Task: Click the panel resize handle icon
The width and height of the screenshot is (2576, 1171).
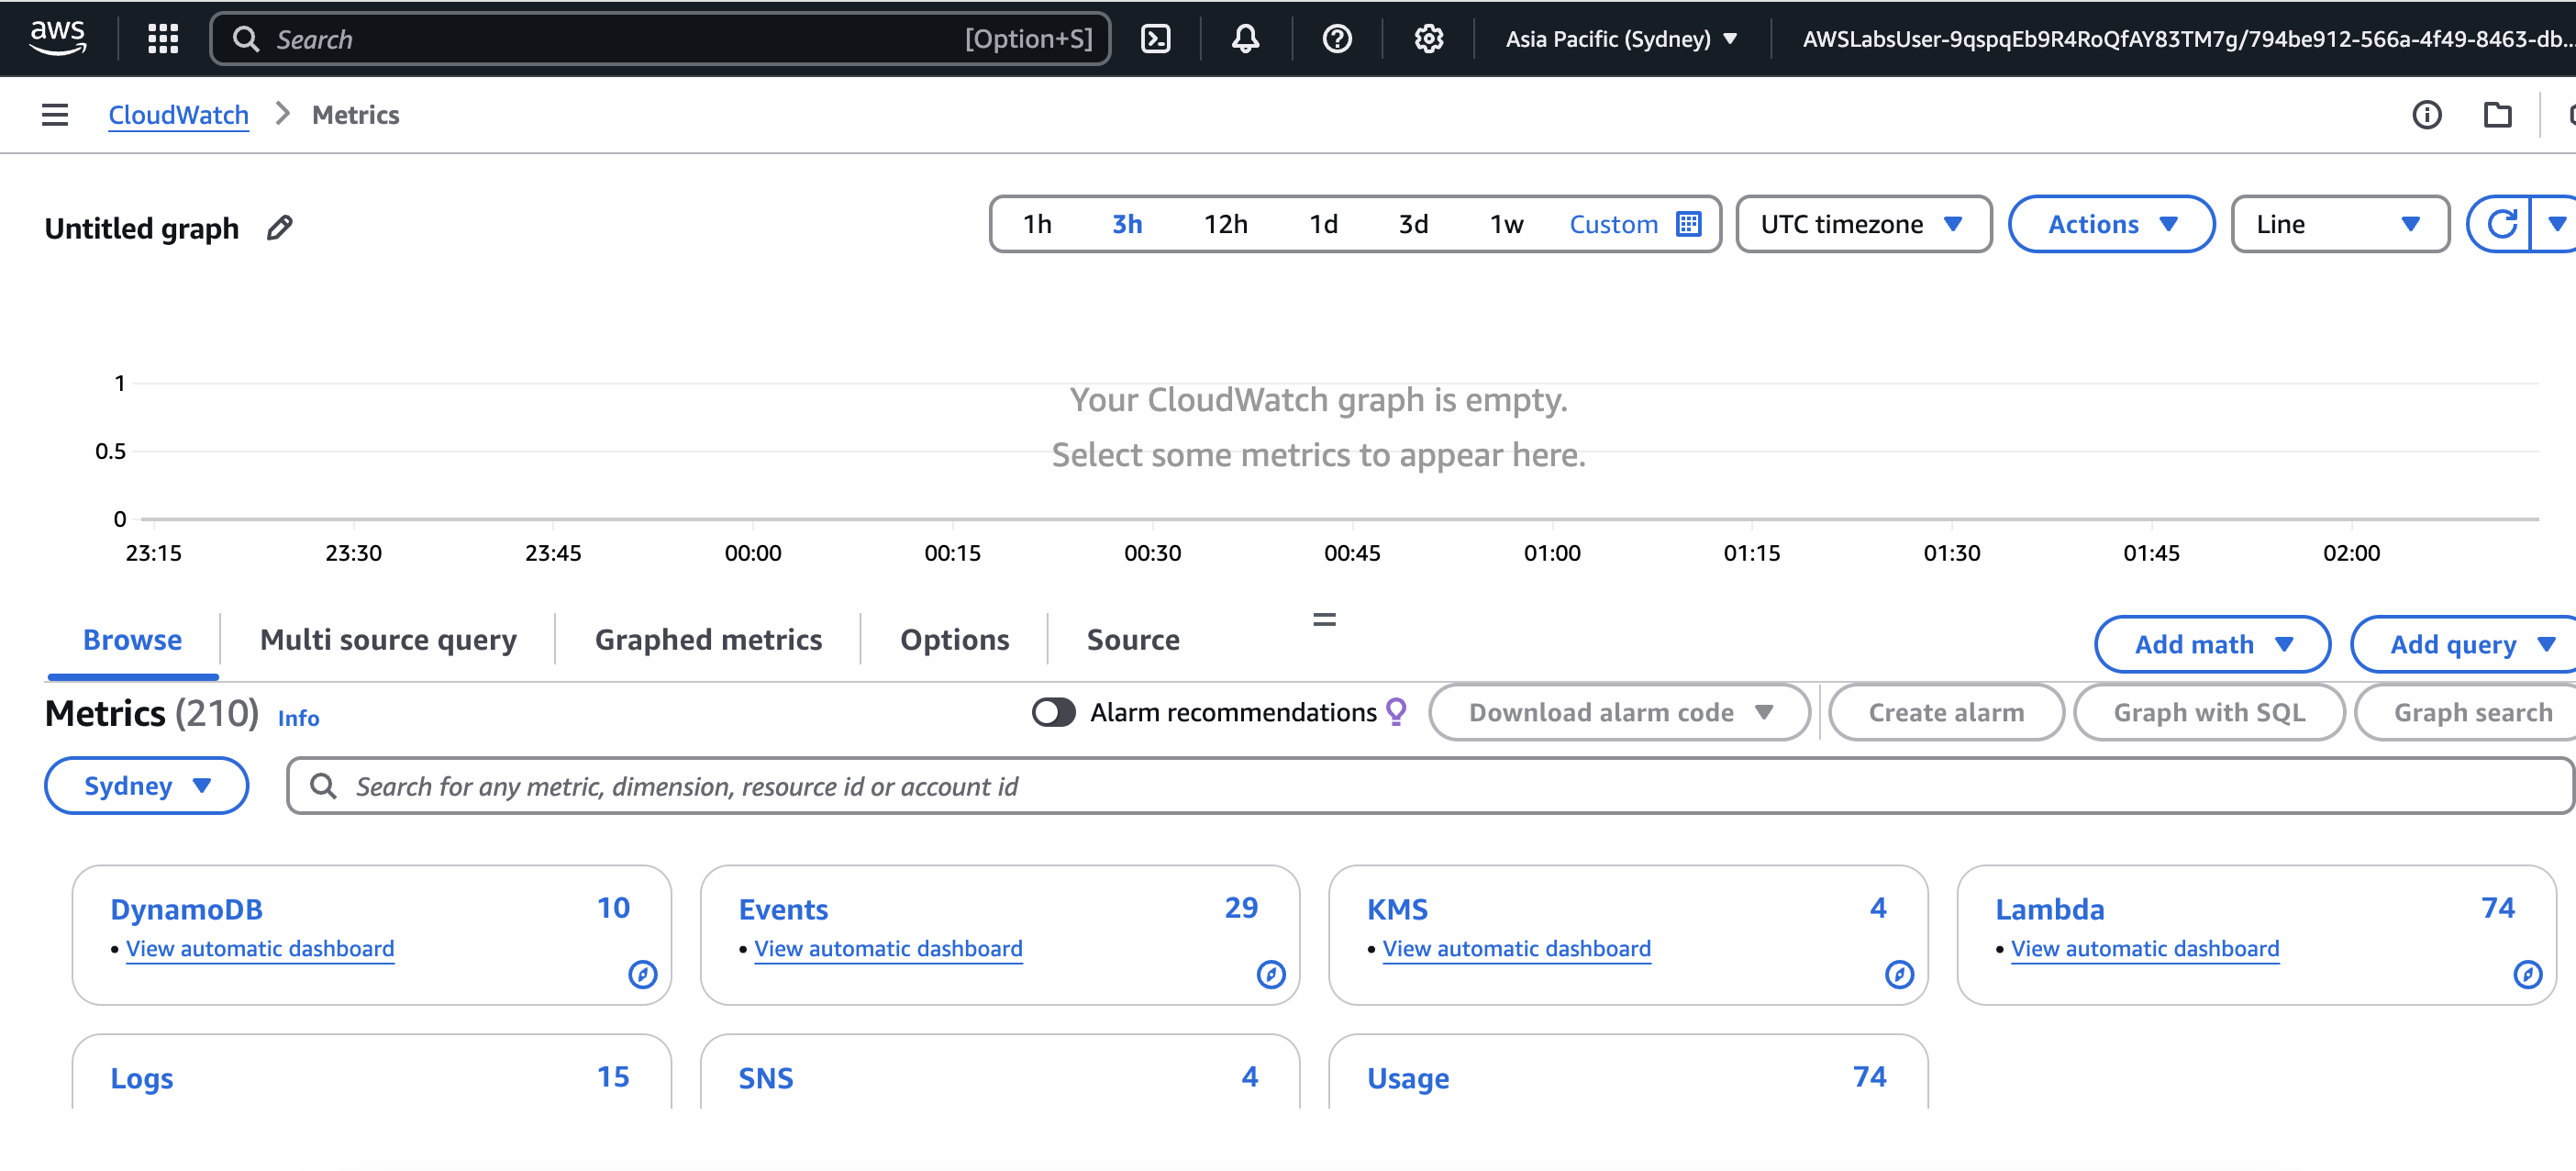Action: (1324, 620)
